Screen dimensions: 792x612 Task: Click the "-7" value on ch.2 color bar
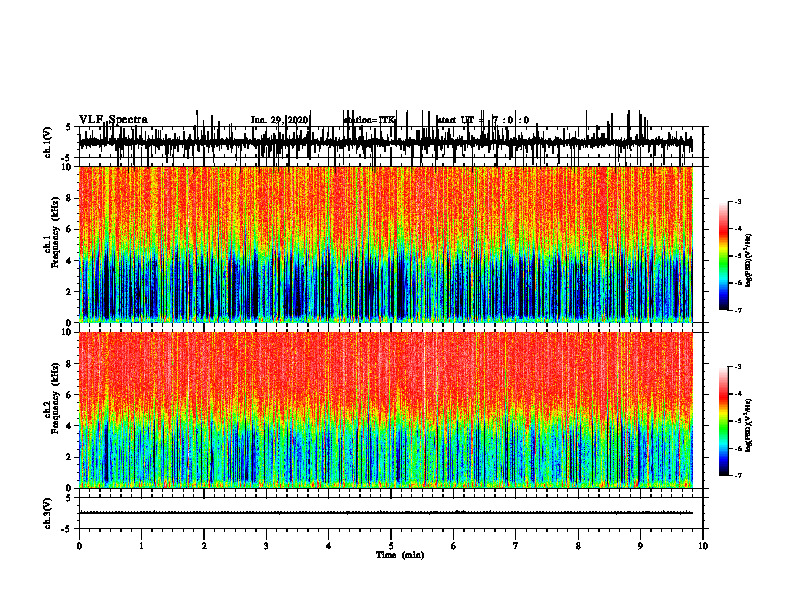pos(737,475)
